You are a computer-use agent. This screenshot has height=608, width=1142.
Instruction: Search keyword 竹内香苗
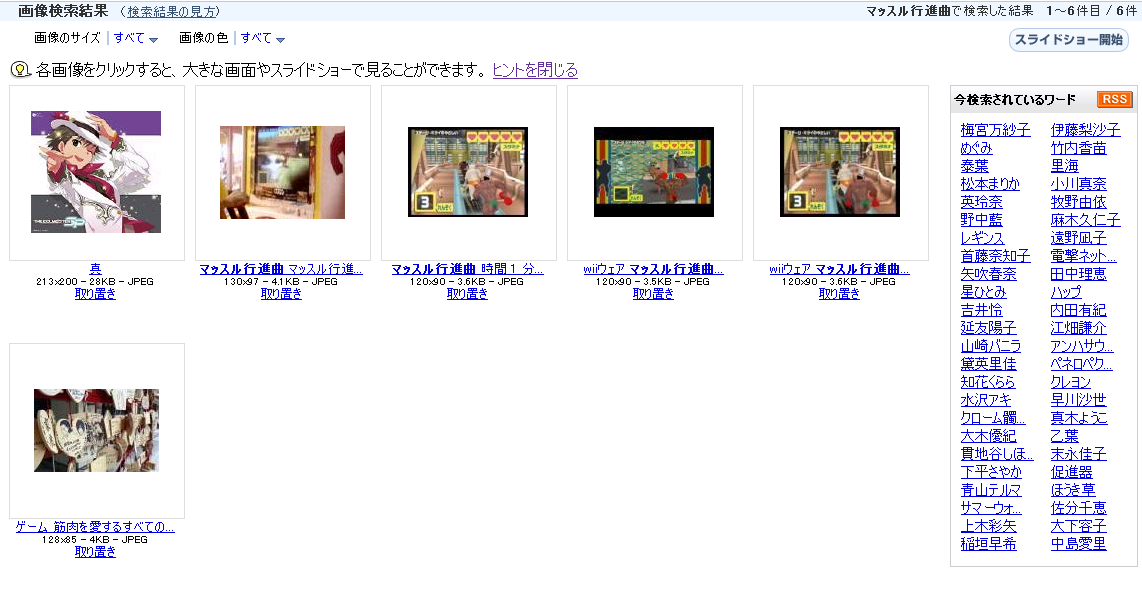coord(1079,148)
